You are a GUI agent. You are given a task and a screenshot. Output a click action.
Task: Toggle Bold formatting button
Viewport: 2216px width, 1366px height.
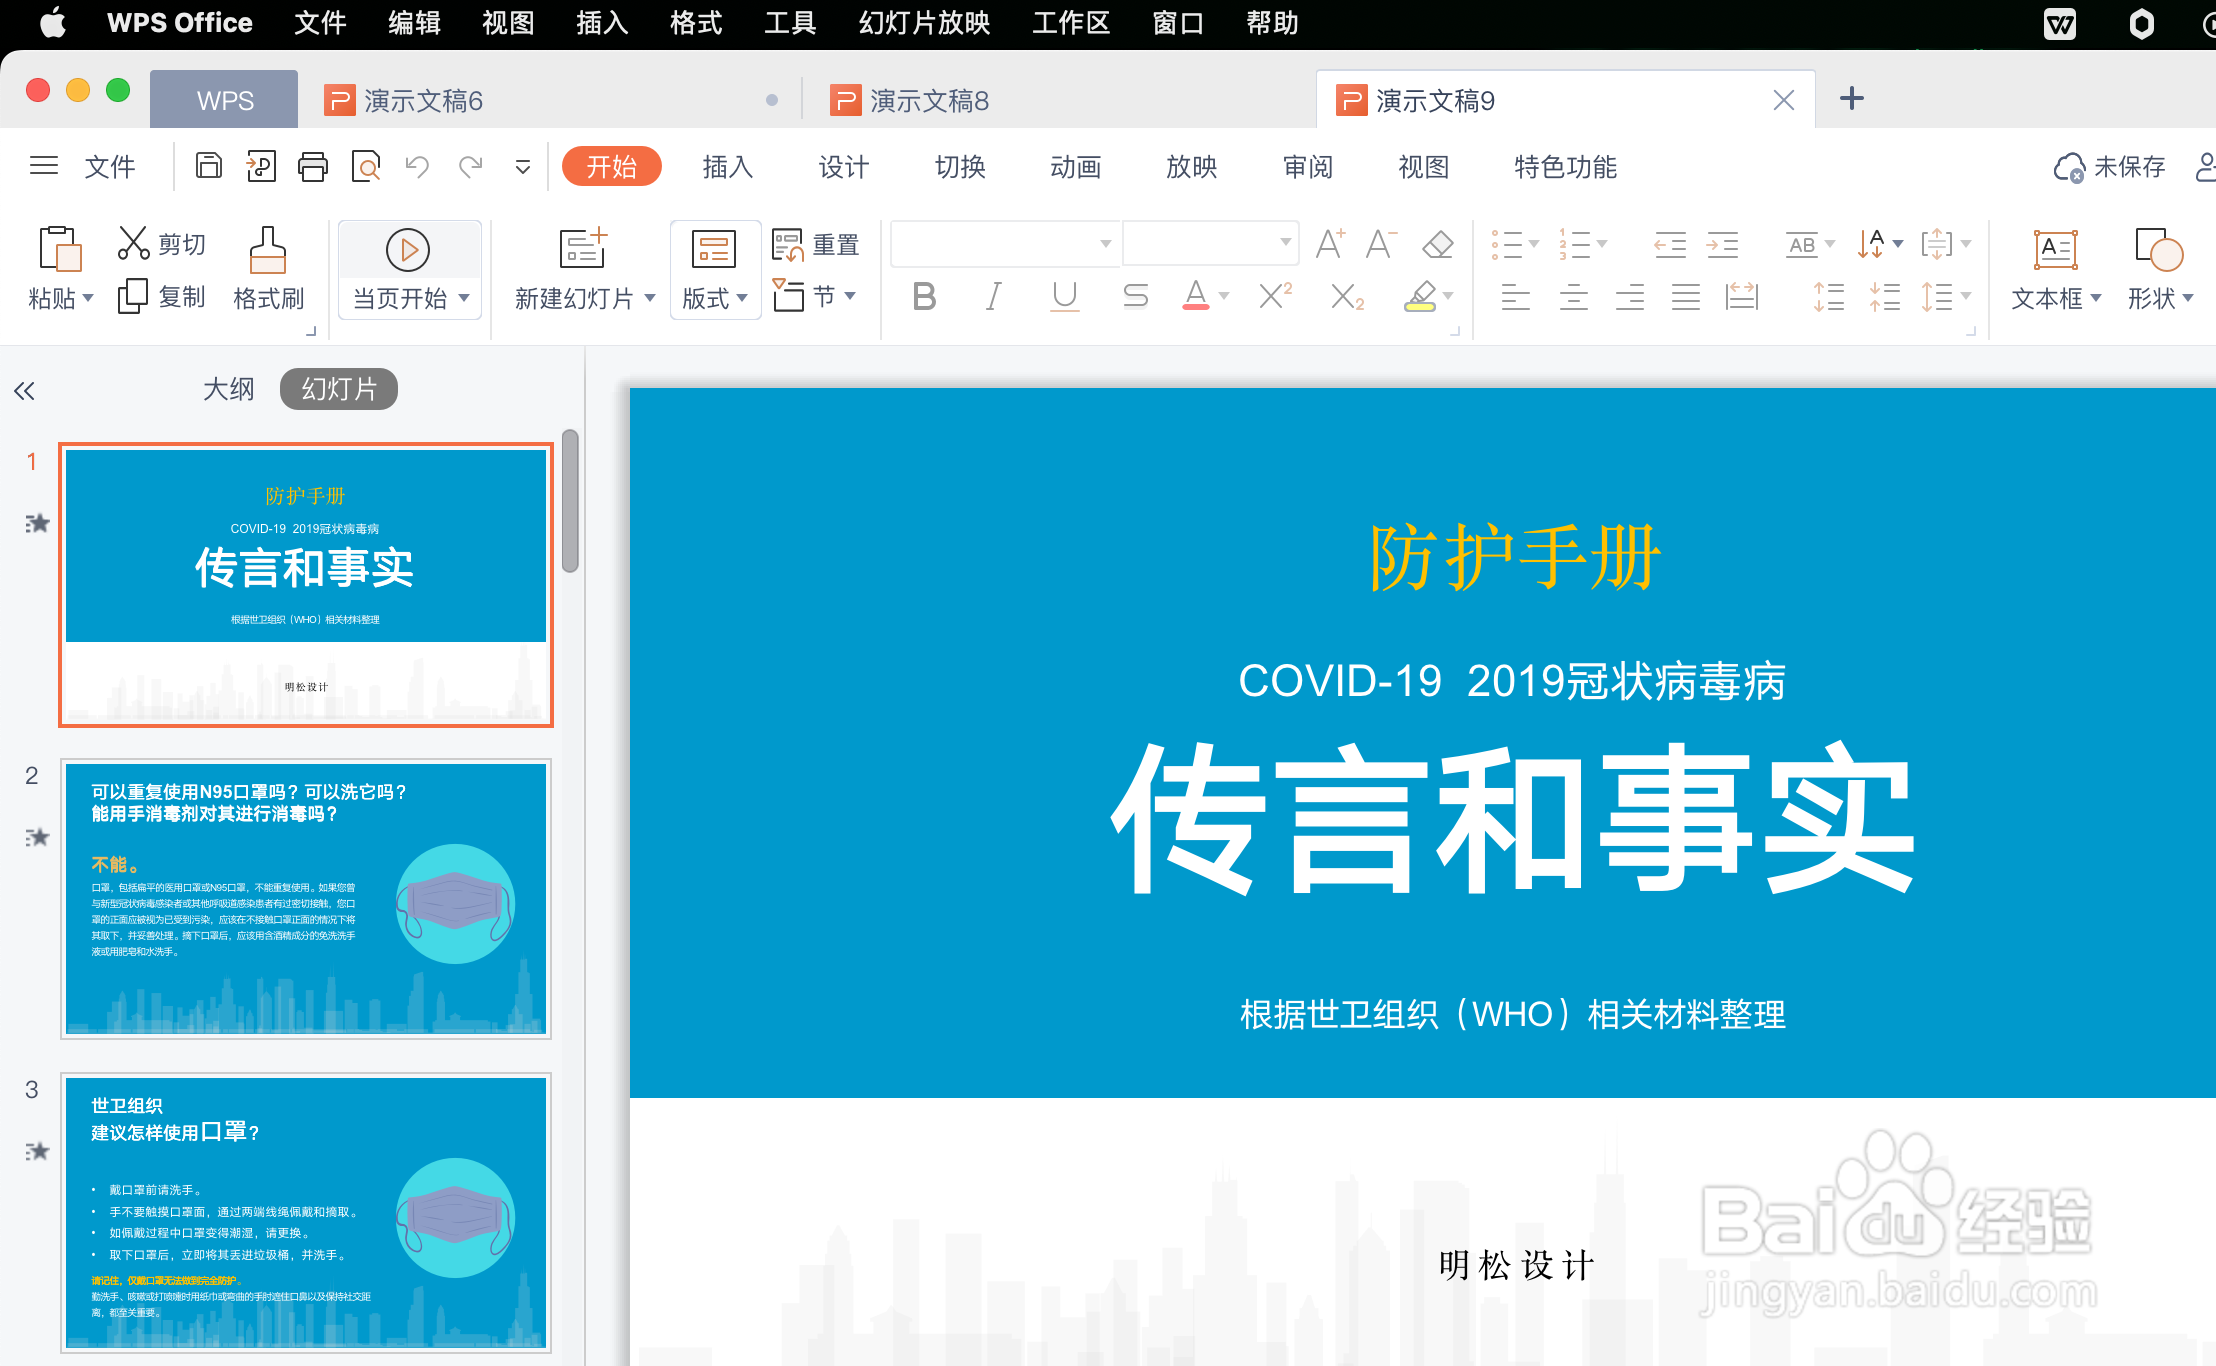924,296
